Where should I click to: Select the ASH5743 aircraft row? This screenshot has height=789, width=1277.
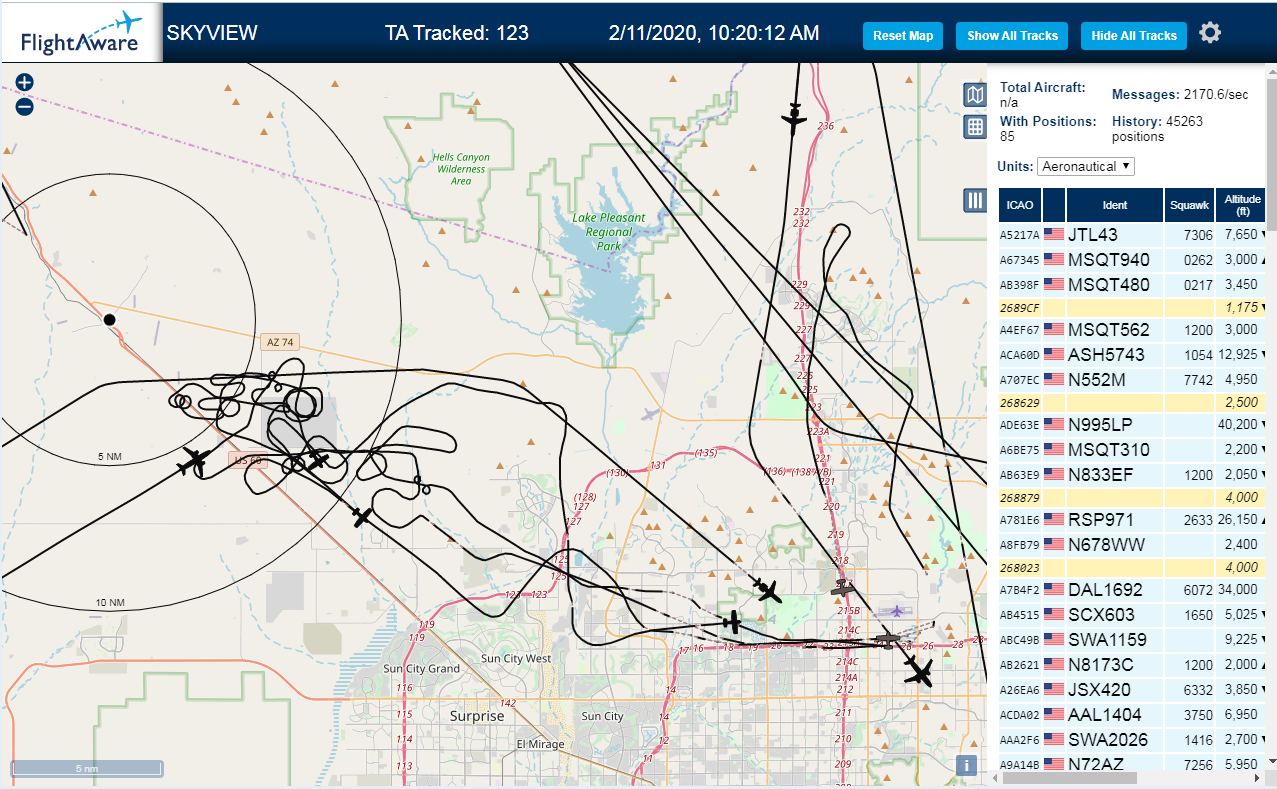(1132, 354)
